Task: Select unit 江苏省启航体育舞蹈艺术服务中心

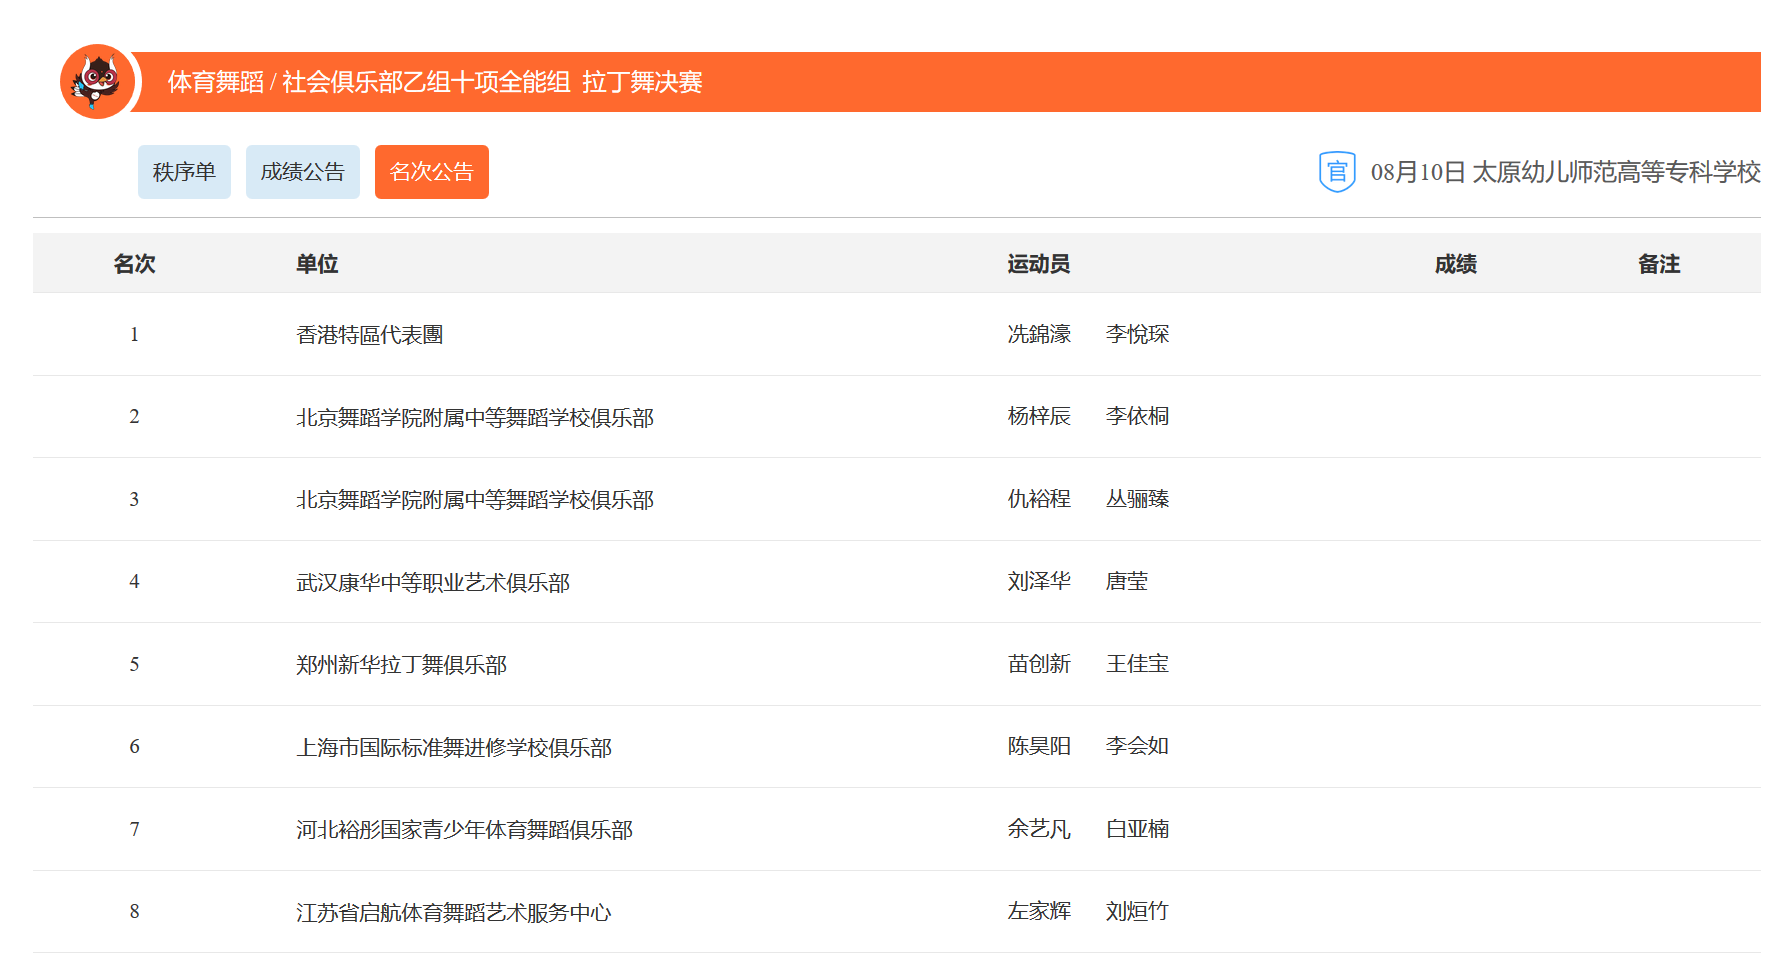Action: [454, 913]
